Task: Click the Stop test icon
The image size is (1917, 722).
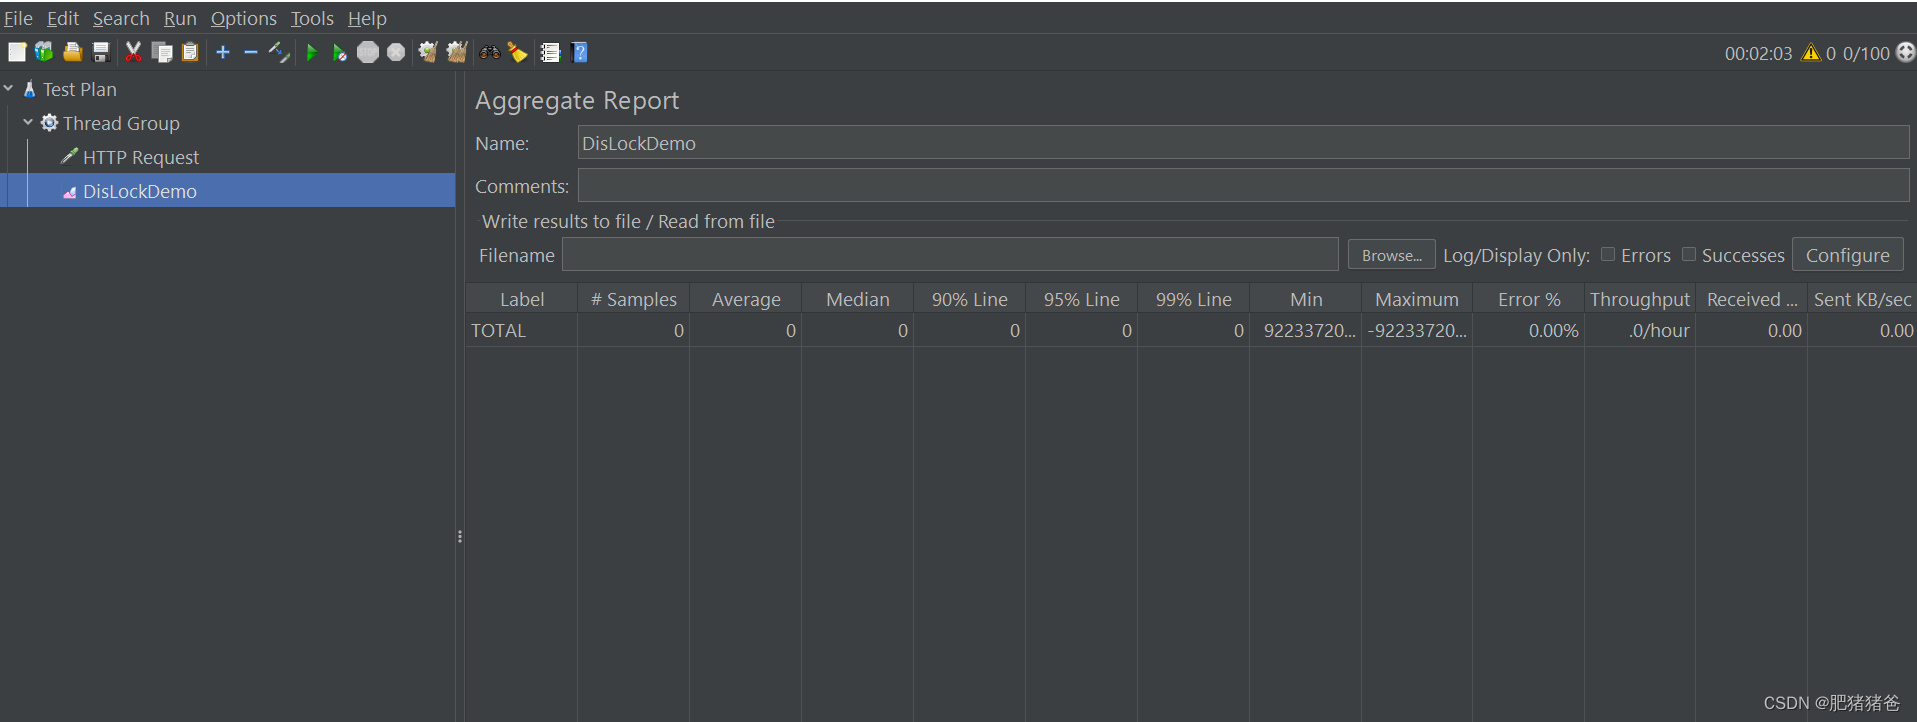Action: [368, 52]
